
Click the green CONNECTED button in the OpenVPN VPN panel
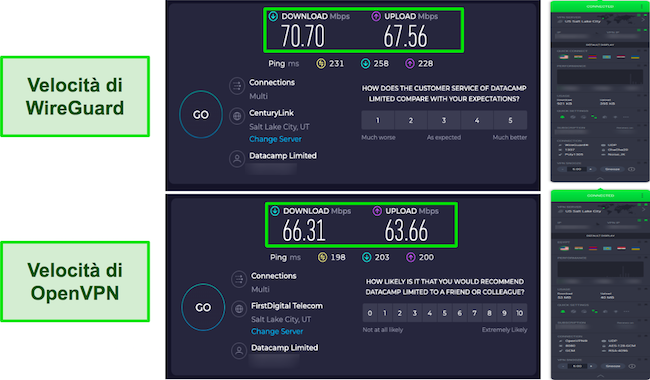click(x=601, y=196)
